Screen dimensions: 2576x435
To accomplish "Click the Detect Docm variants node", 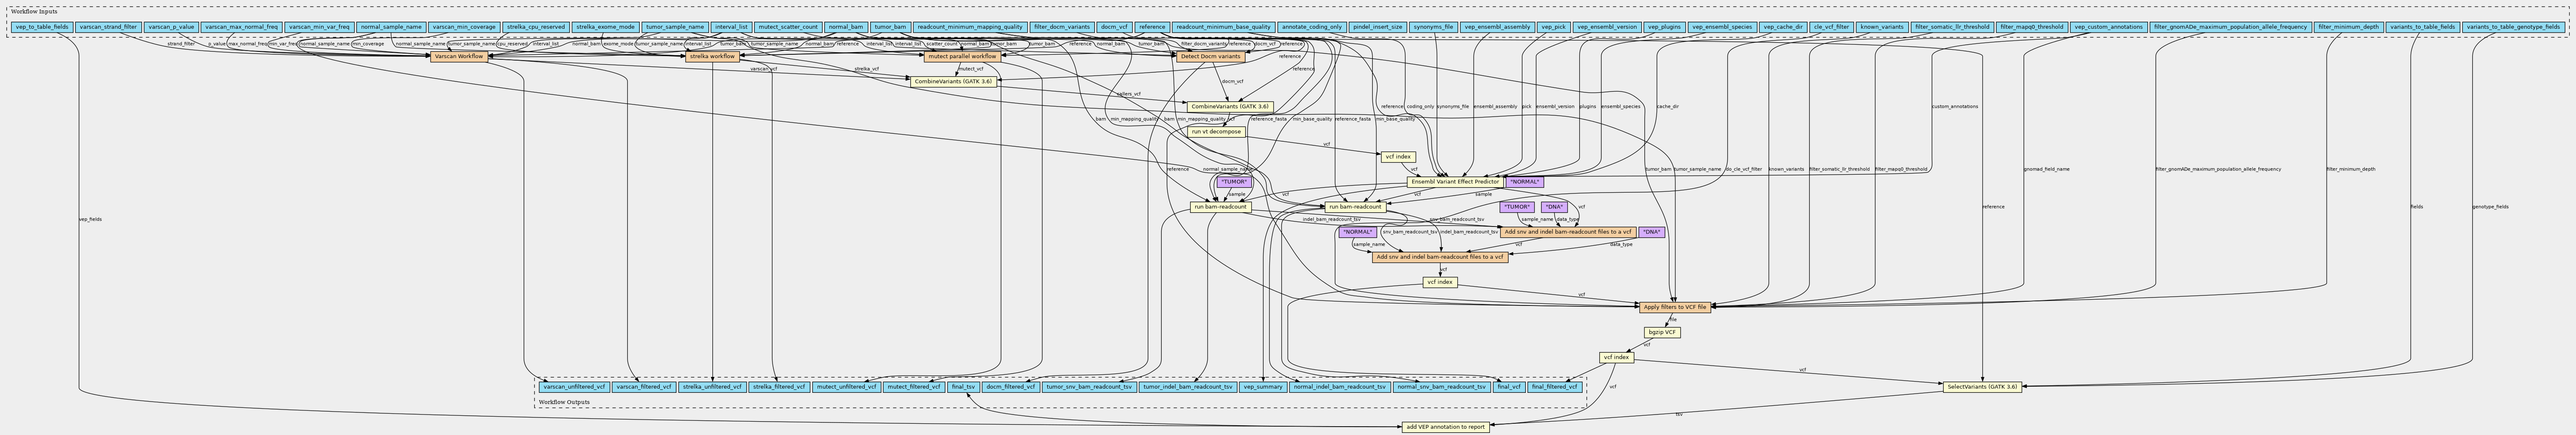I will [1210, 57].
